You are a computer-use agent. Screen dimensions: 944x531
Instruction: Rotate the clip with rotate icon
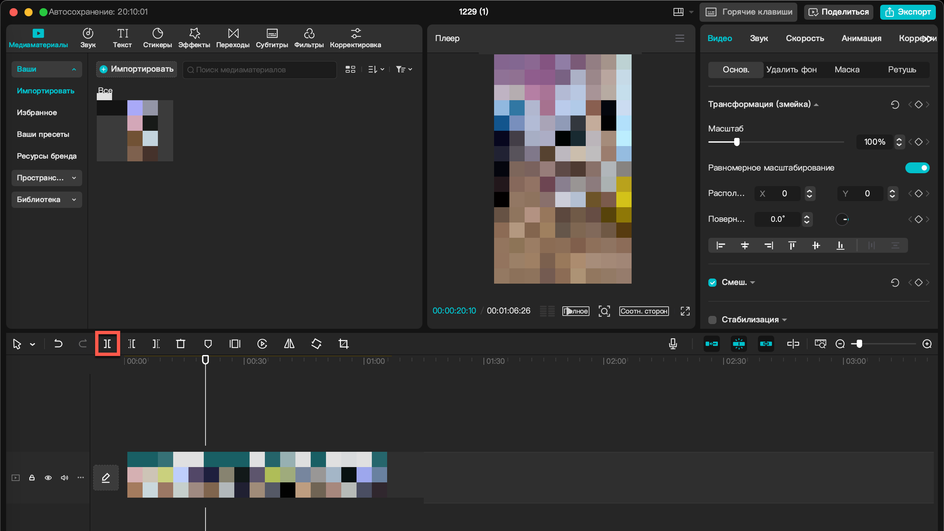point(316,344)
